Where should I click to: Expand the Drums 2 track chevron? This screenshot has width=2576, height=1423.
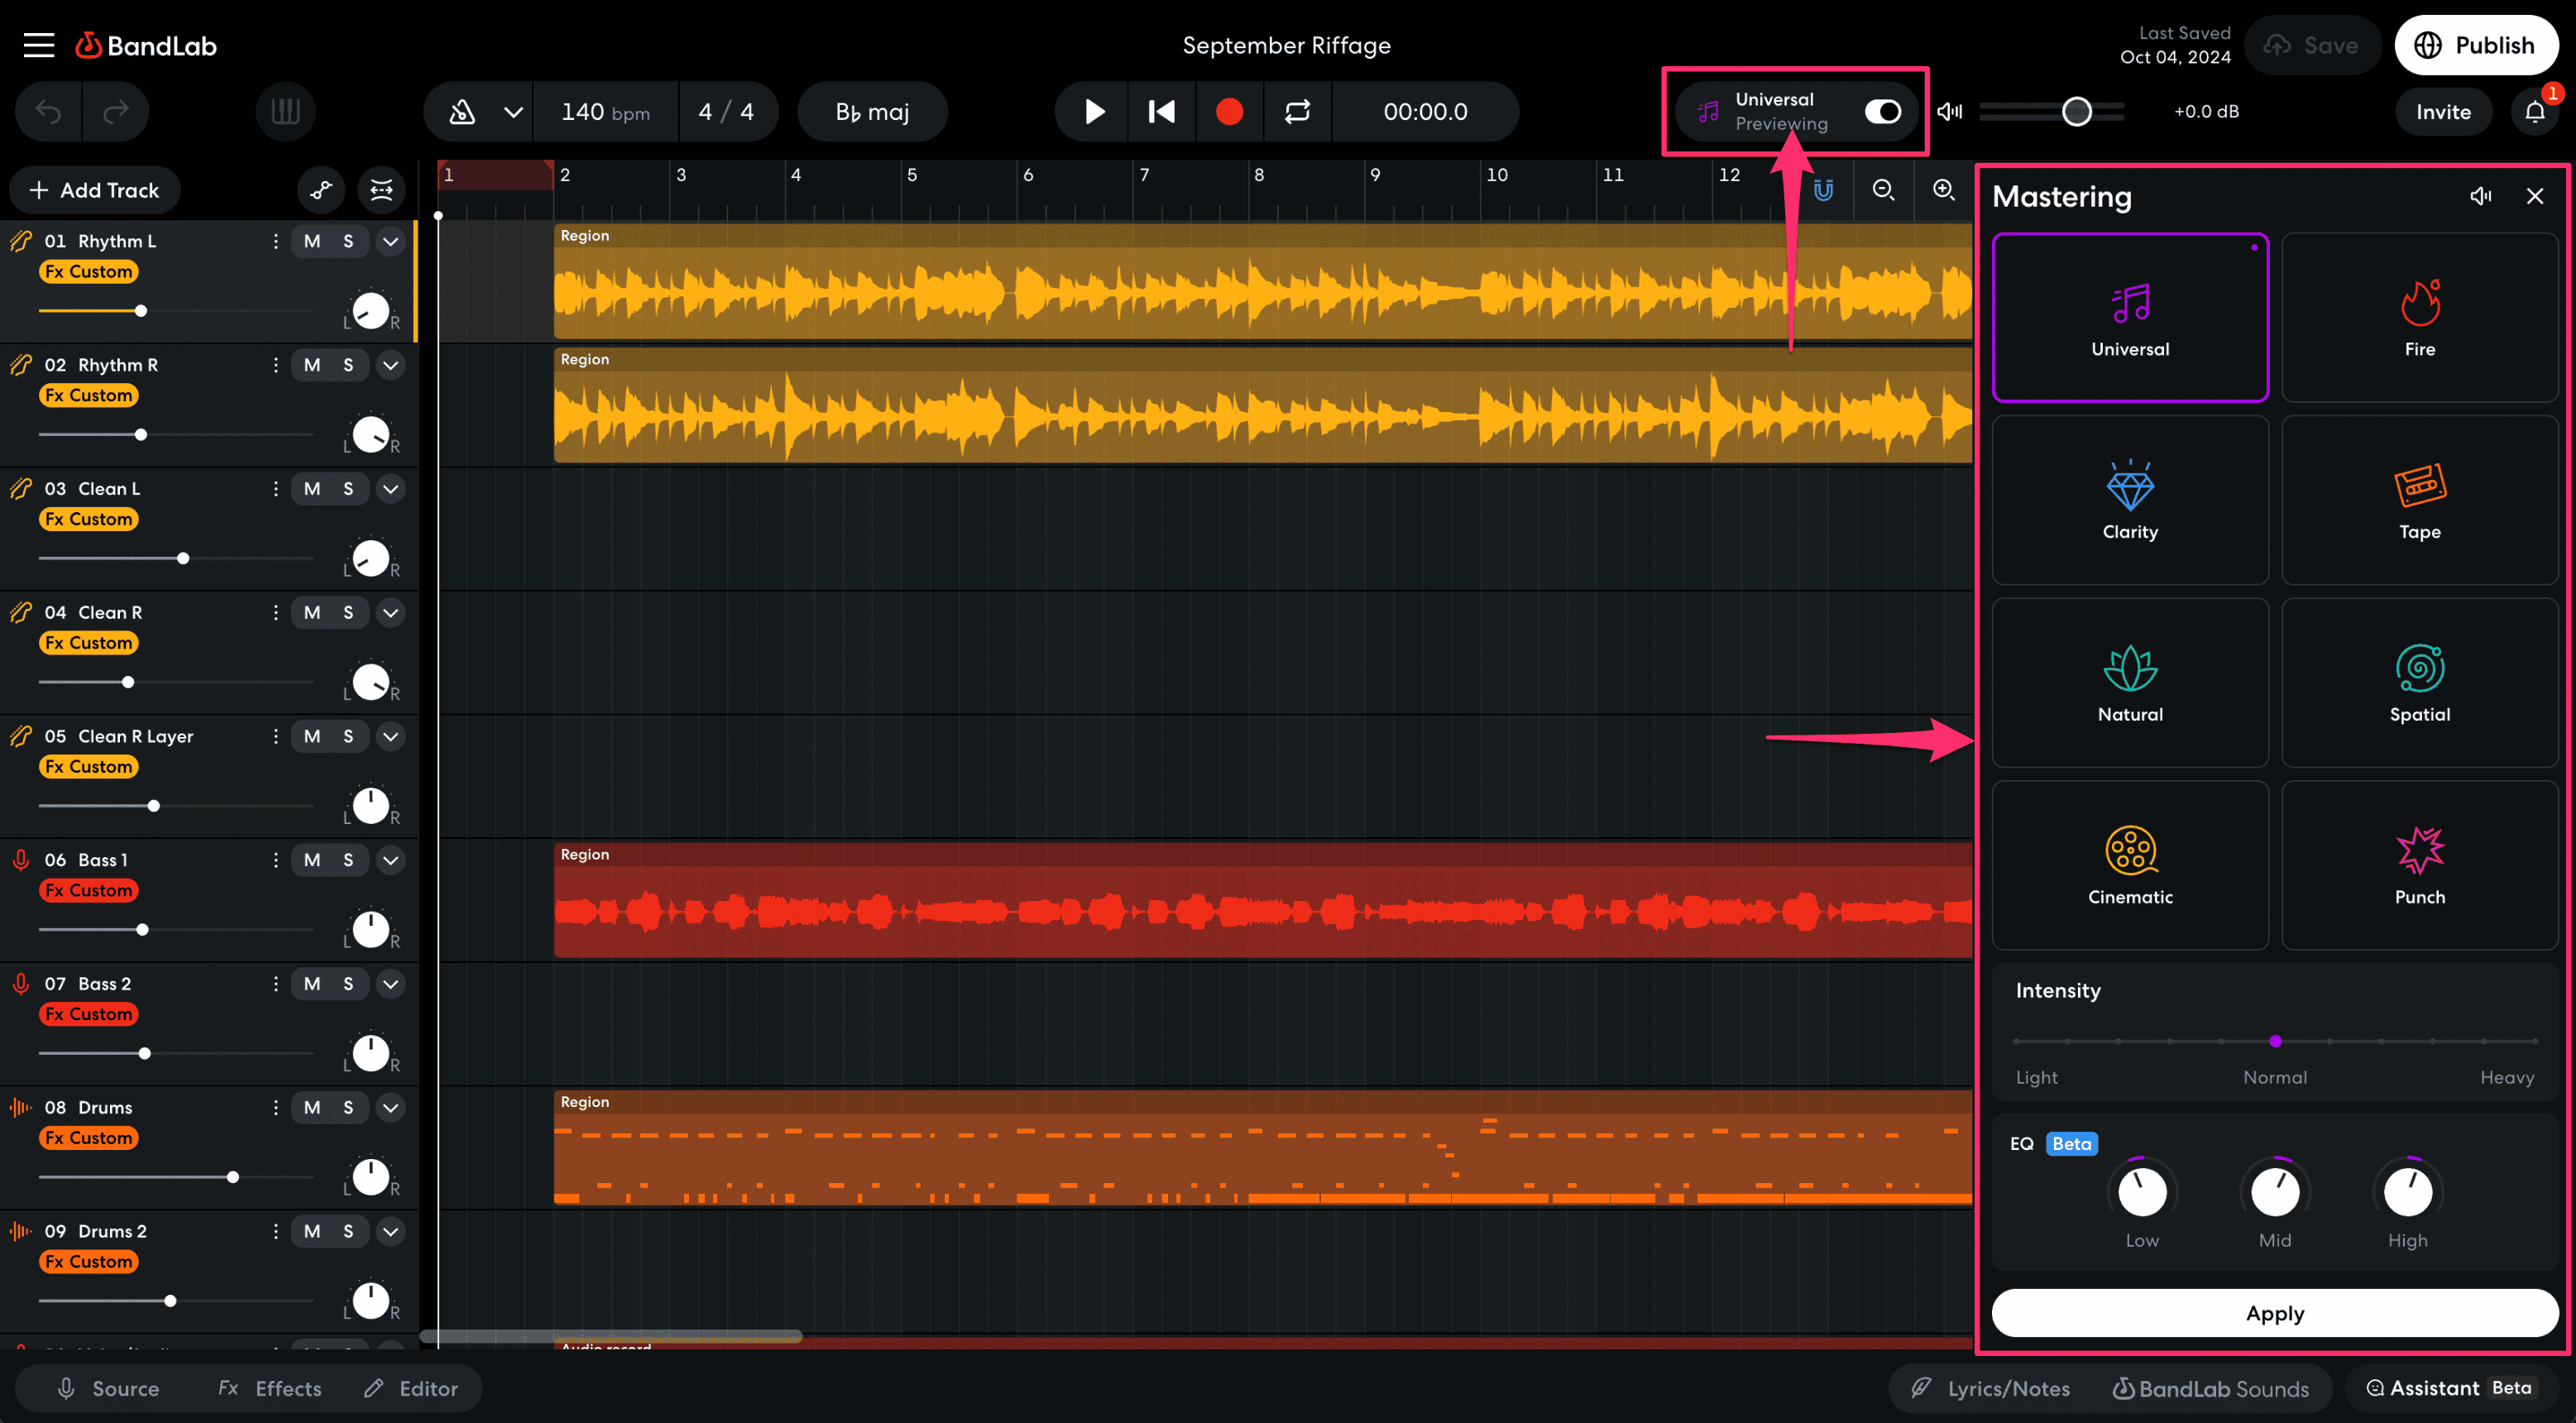[x=391, y=1231]
